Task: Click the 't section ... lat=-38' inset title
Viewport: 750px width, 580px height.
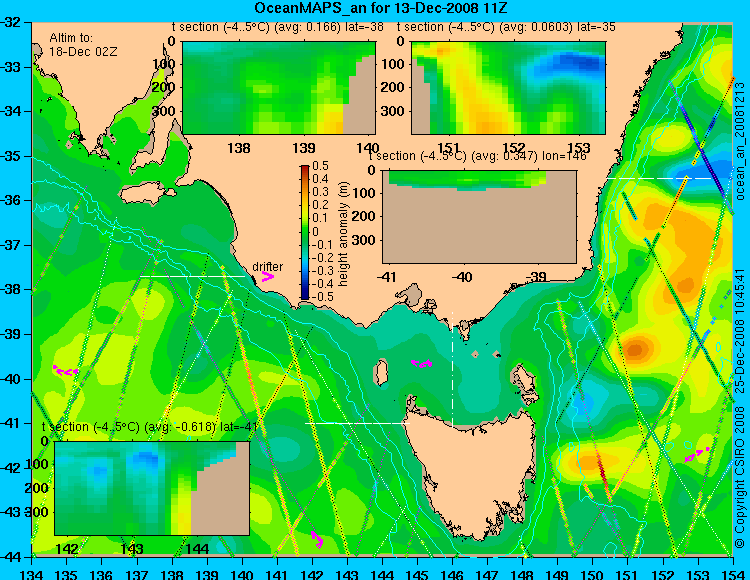Action: 278,27
